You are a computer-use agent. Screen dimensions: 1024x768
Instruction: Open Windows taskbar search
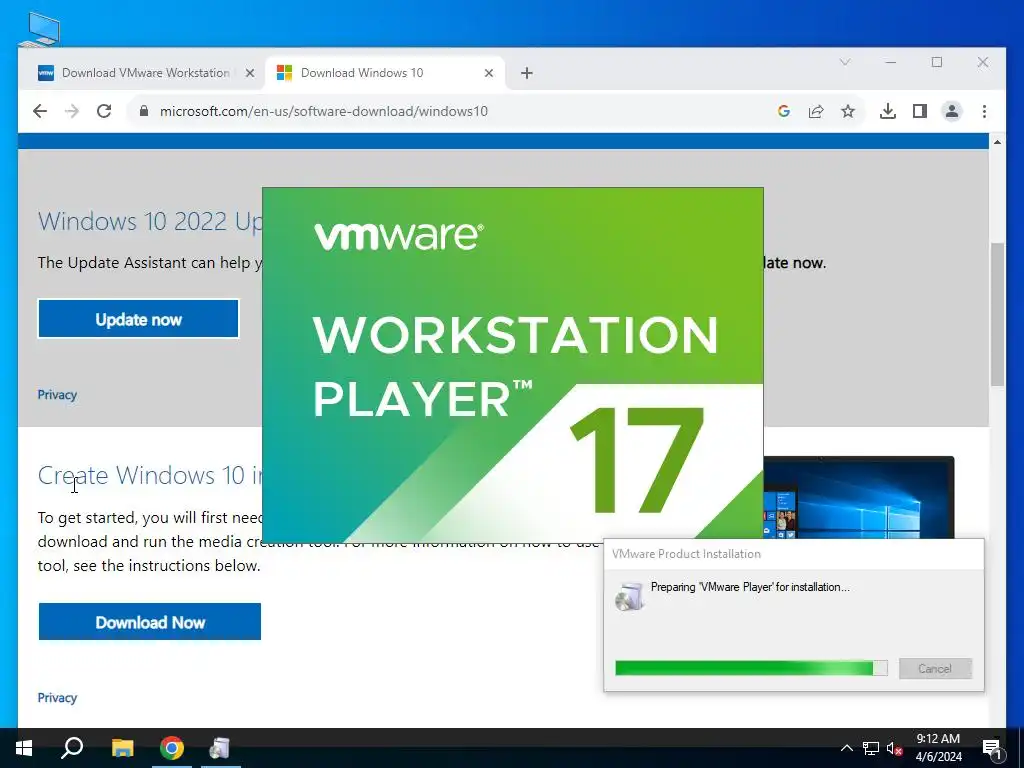point(72,748)
